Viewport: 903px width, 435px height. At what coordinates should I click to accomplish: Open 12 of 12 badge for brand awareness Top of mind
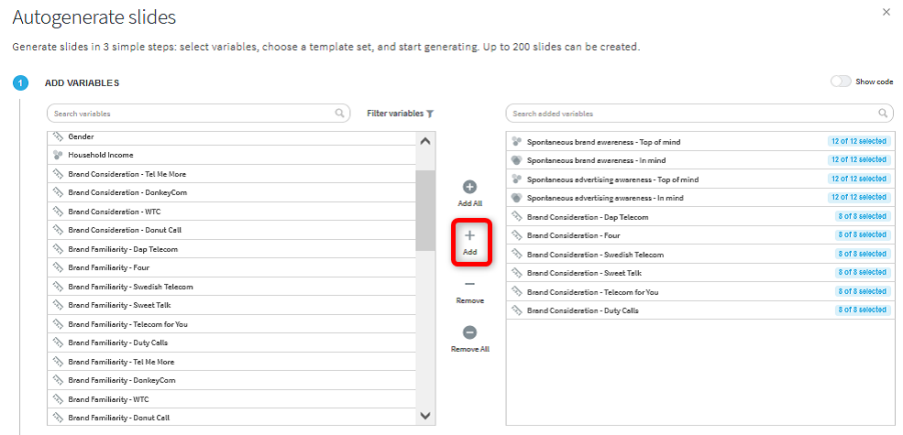tap(859, 141)
